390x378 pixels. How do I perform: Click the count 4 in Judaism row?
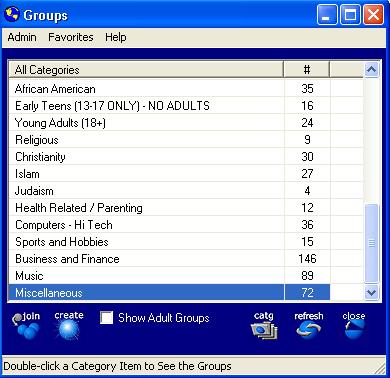307,191
